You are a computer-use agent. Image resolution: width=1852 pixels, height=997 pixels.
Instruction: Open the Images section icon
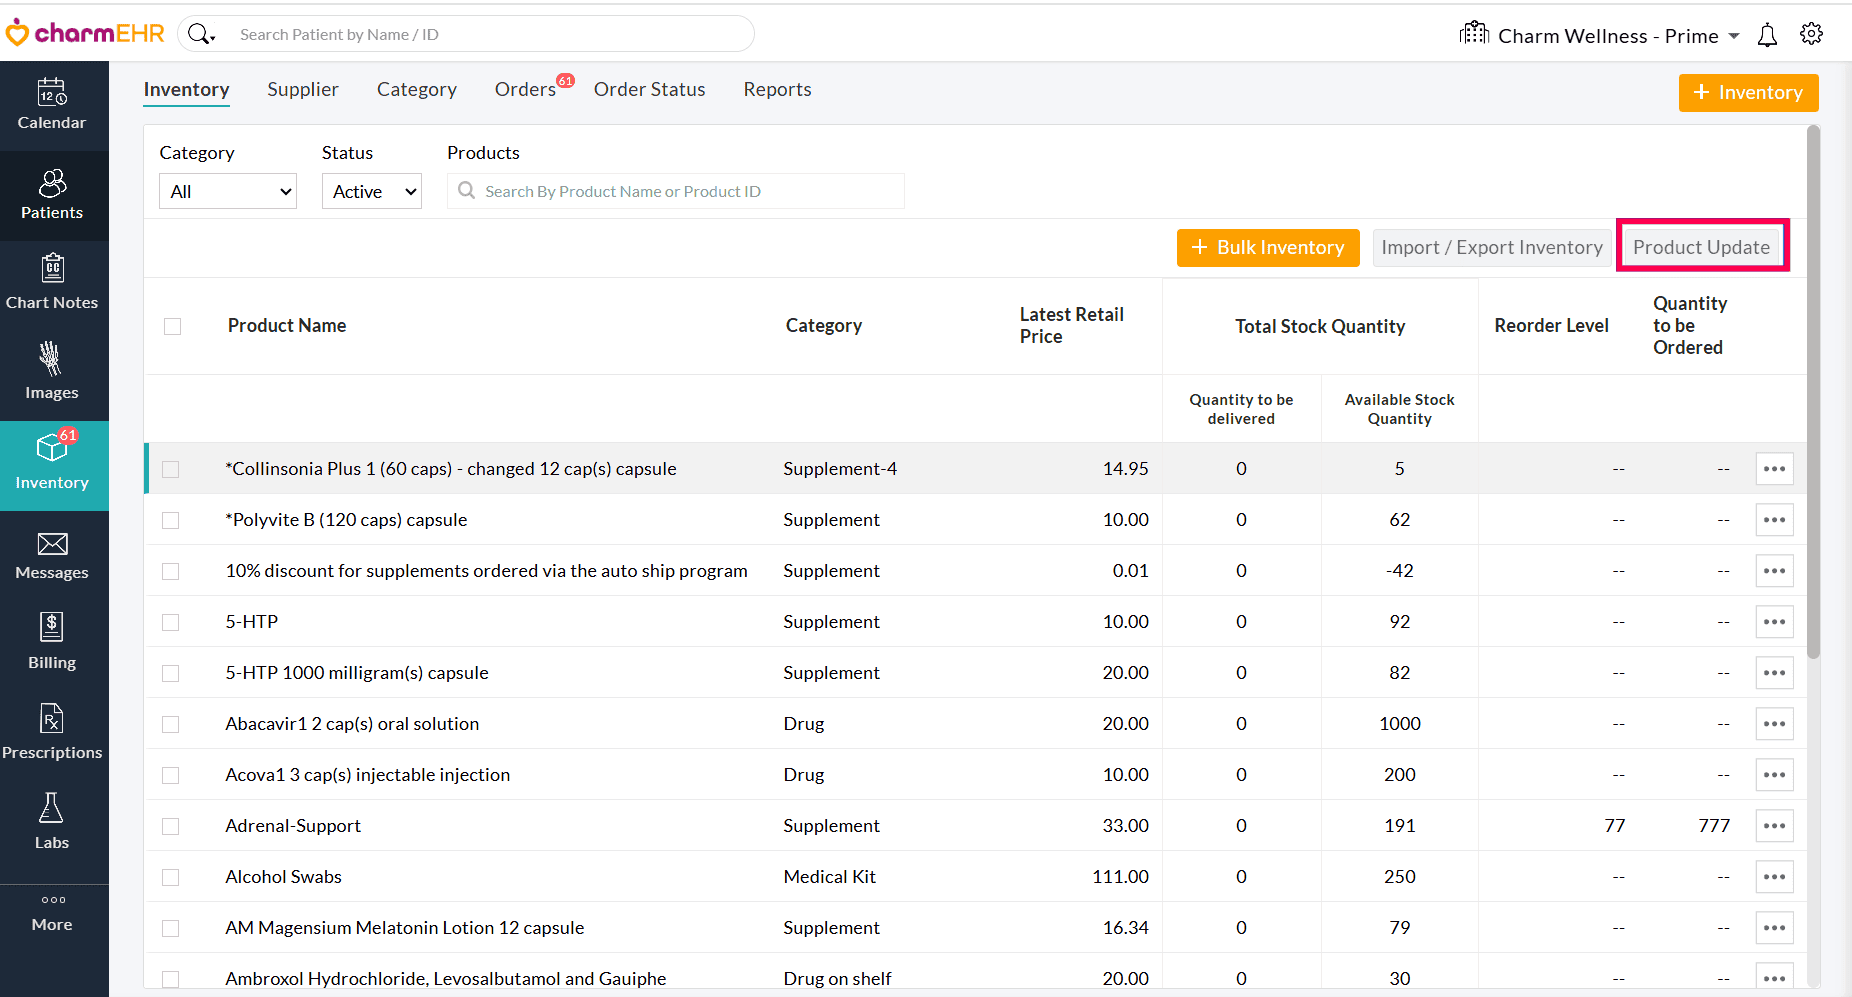pyautogui.click(x=52, y=359)
